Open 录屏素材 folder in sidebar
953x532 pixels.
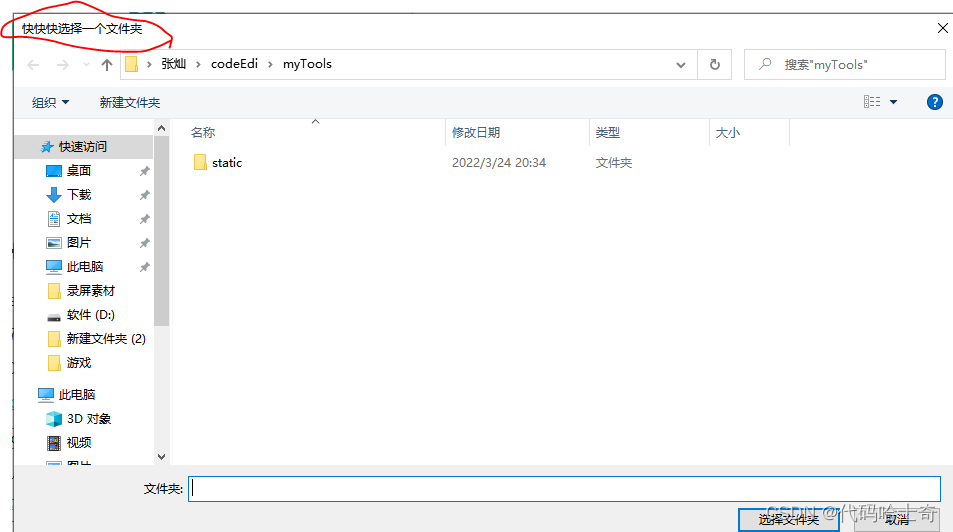(x=91, y=291)
